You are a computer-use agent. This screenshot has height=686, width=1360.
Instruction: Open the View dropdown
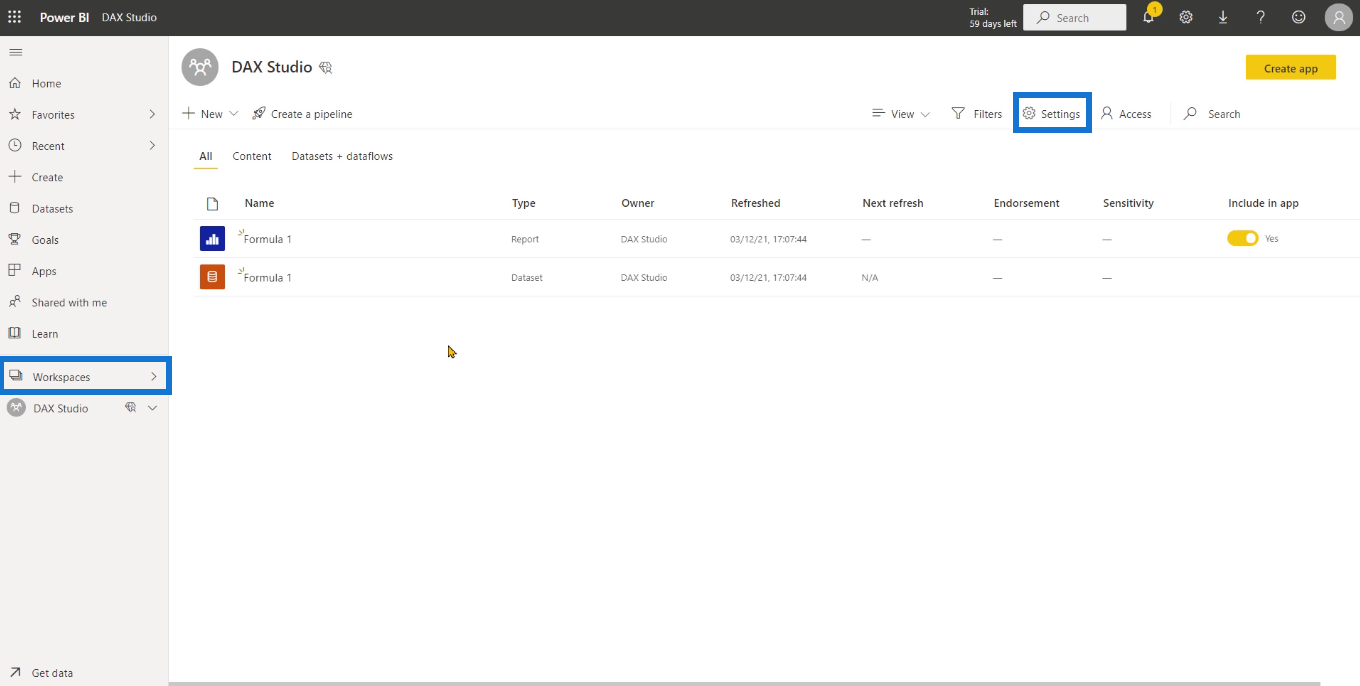(901, 114)
